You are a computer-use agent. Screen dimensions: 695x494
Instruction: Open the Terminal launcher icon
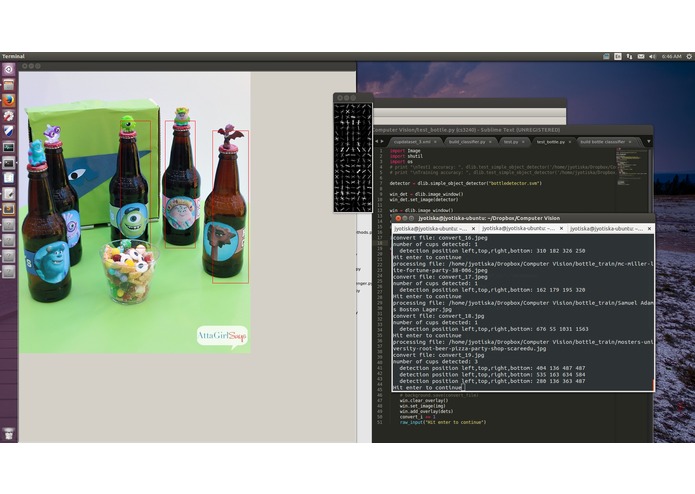coord(8,163)
